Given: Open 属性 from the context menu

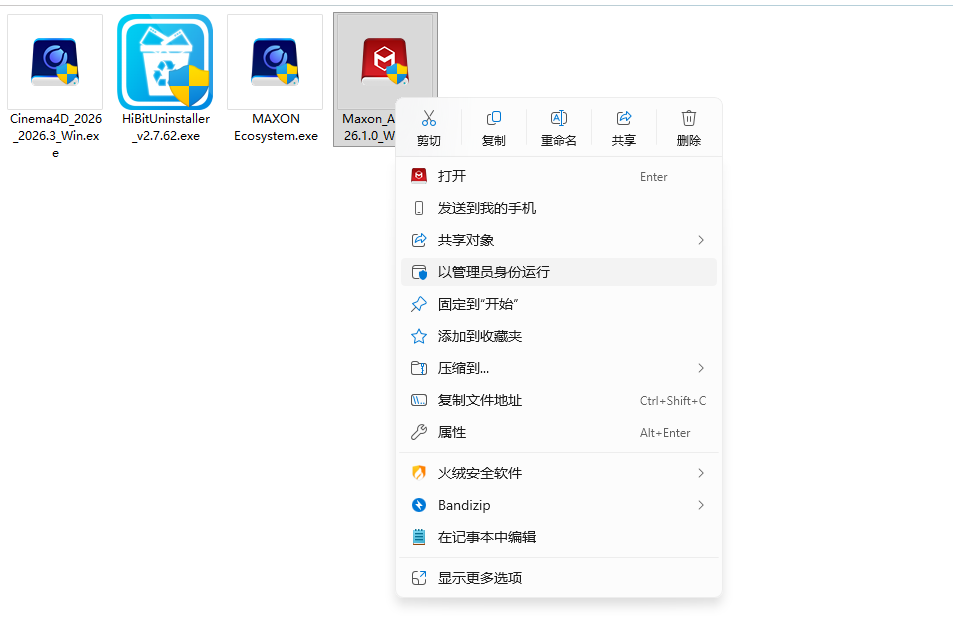Looking at the screenshot, I should click(559, 432).
